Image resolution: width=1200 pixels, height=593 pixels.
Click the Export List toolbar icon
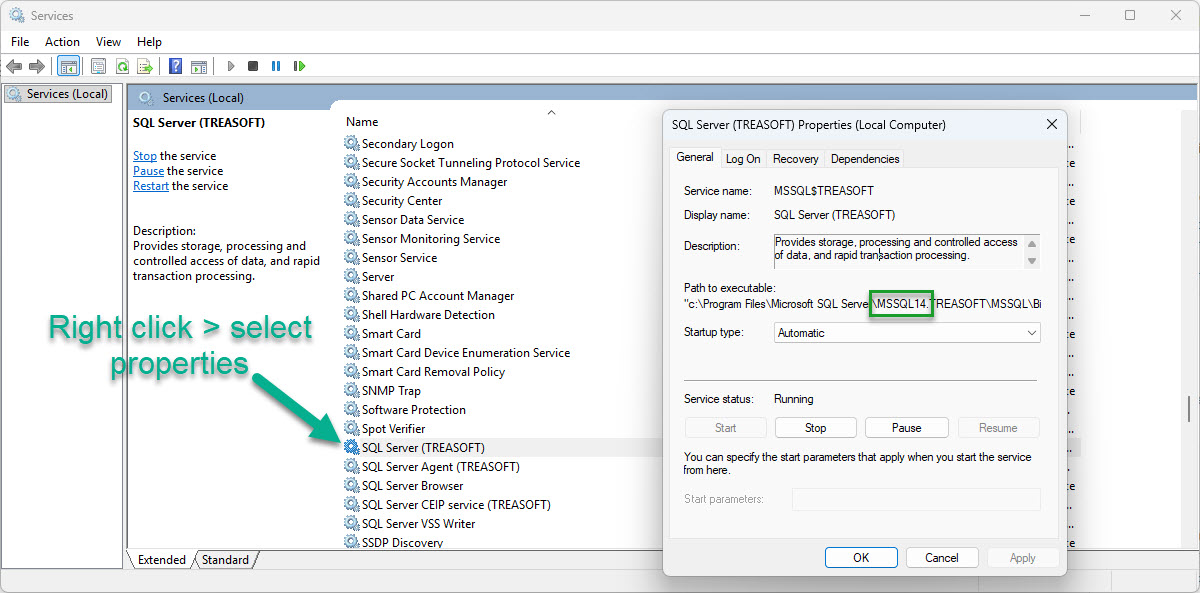[145, 67]
